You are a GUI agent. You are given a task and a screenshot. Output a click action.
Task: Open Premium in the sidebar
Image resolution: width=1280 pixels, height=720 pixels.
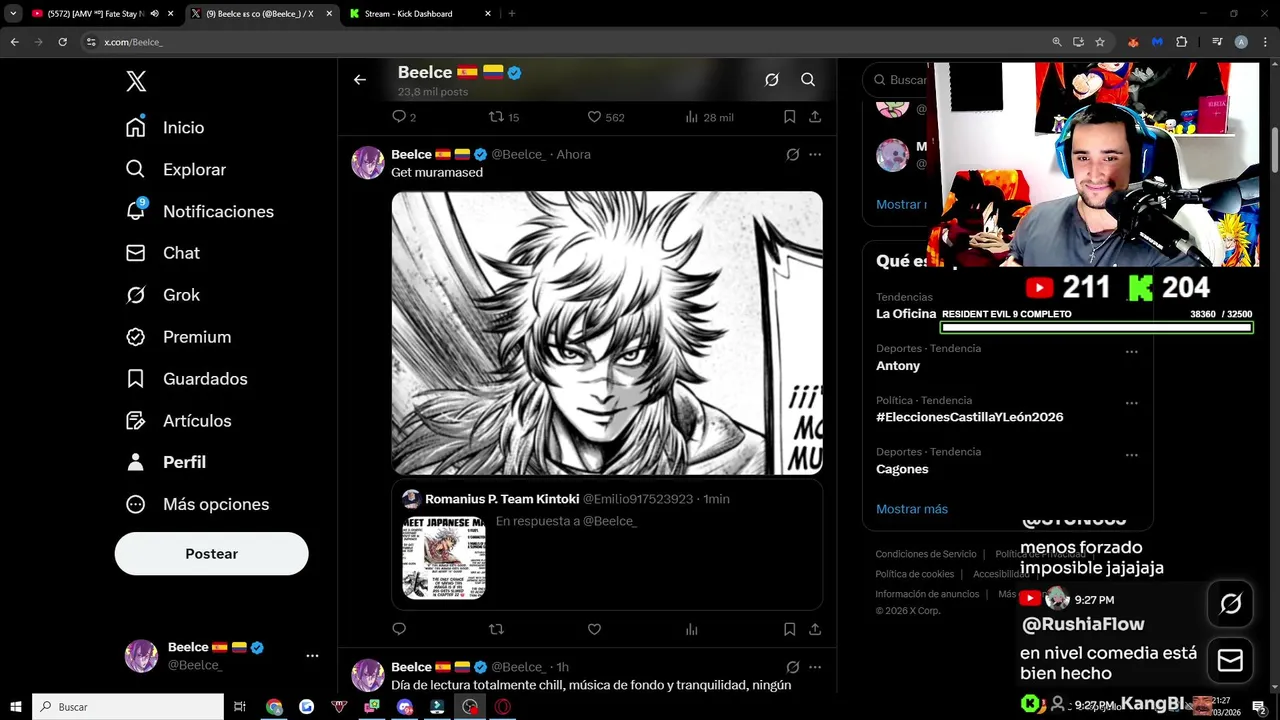[178, 337]
